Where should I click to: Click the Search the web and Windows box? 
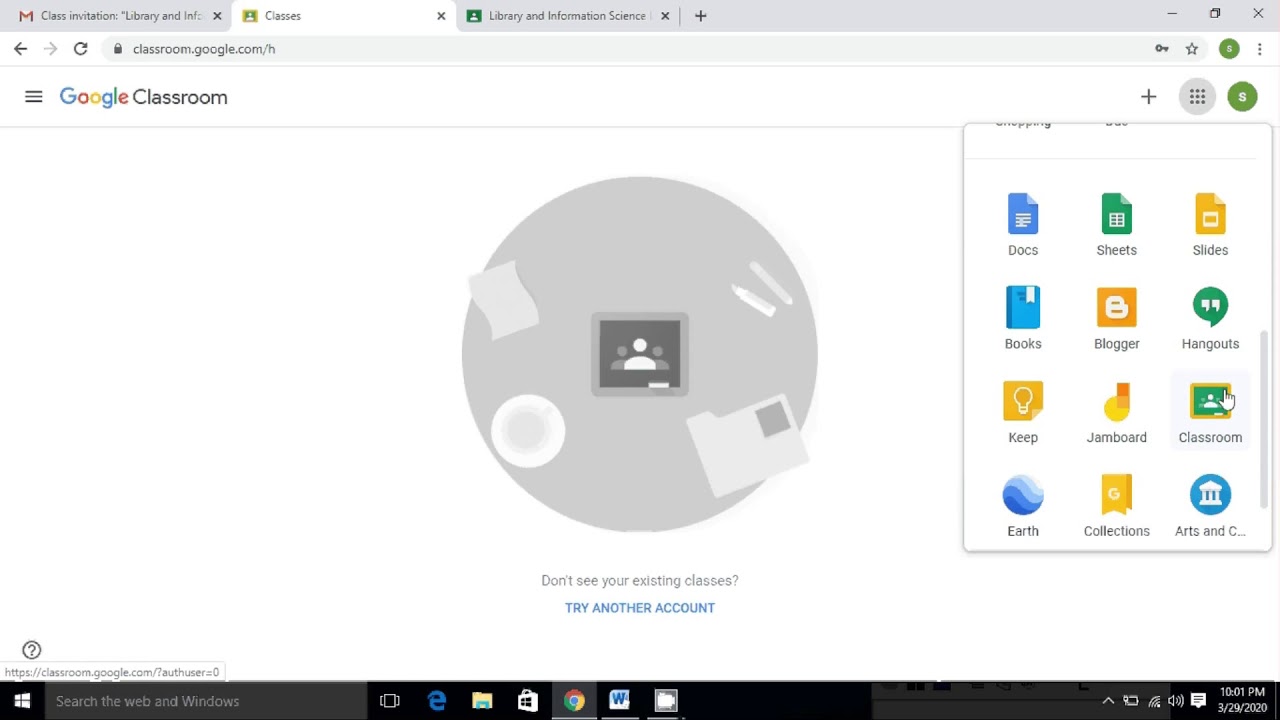[206, 701]
